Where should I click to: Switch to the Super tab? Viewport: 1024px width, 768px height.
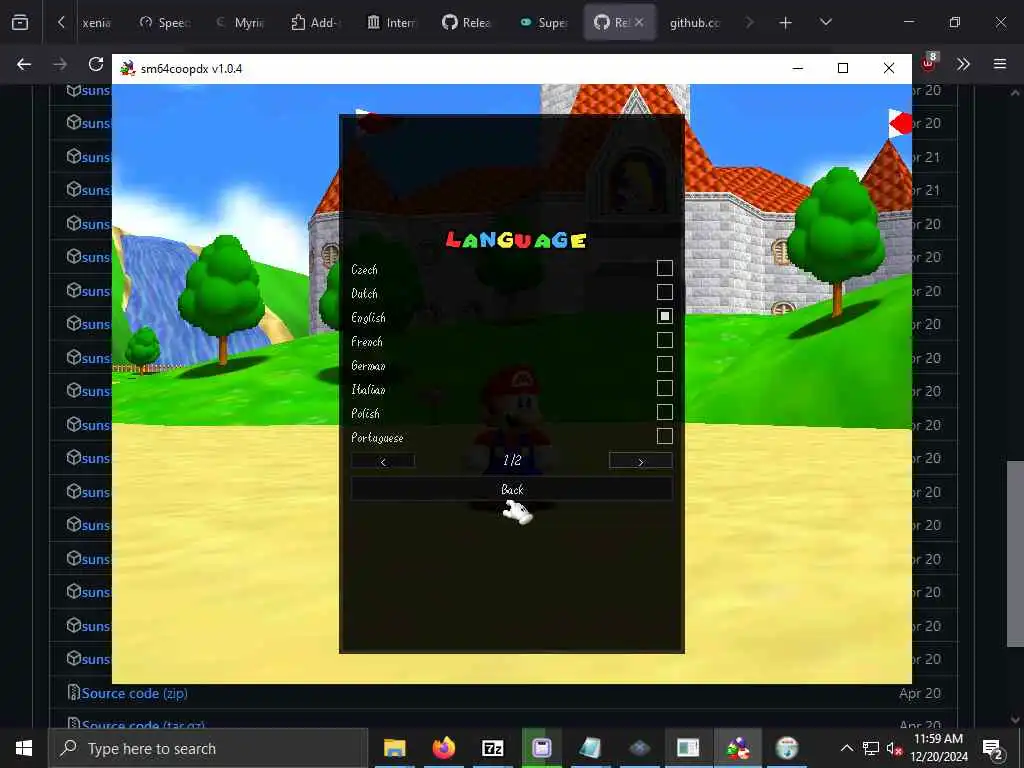(544, 23)
